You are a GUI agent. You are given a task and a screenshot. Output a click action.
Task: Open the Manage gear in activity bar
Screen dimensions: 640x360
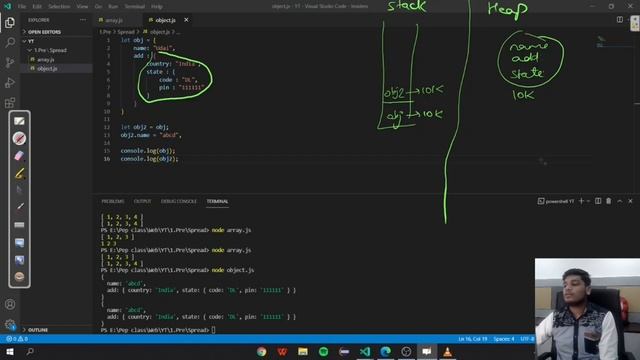[10, 324]
